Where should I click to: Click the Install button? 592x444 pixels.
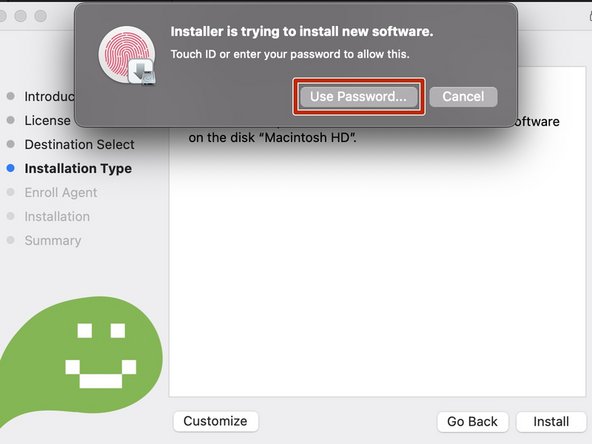(551, 421)
